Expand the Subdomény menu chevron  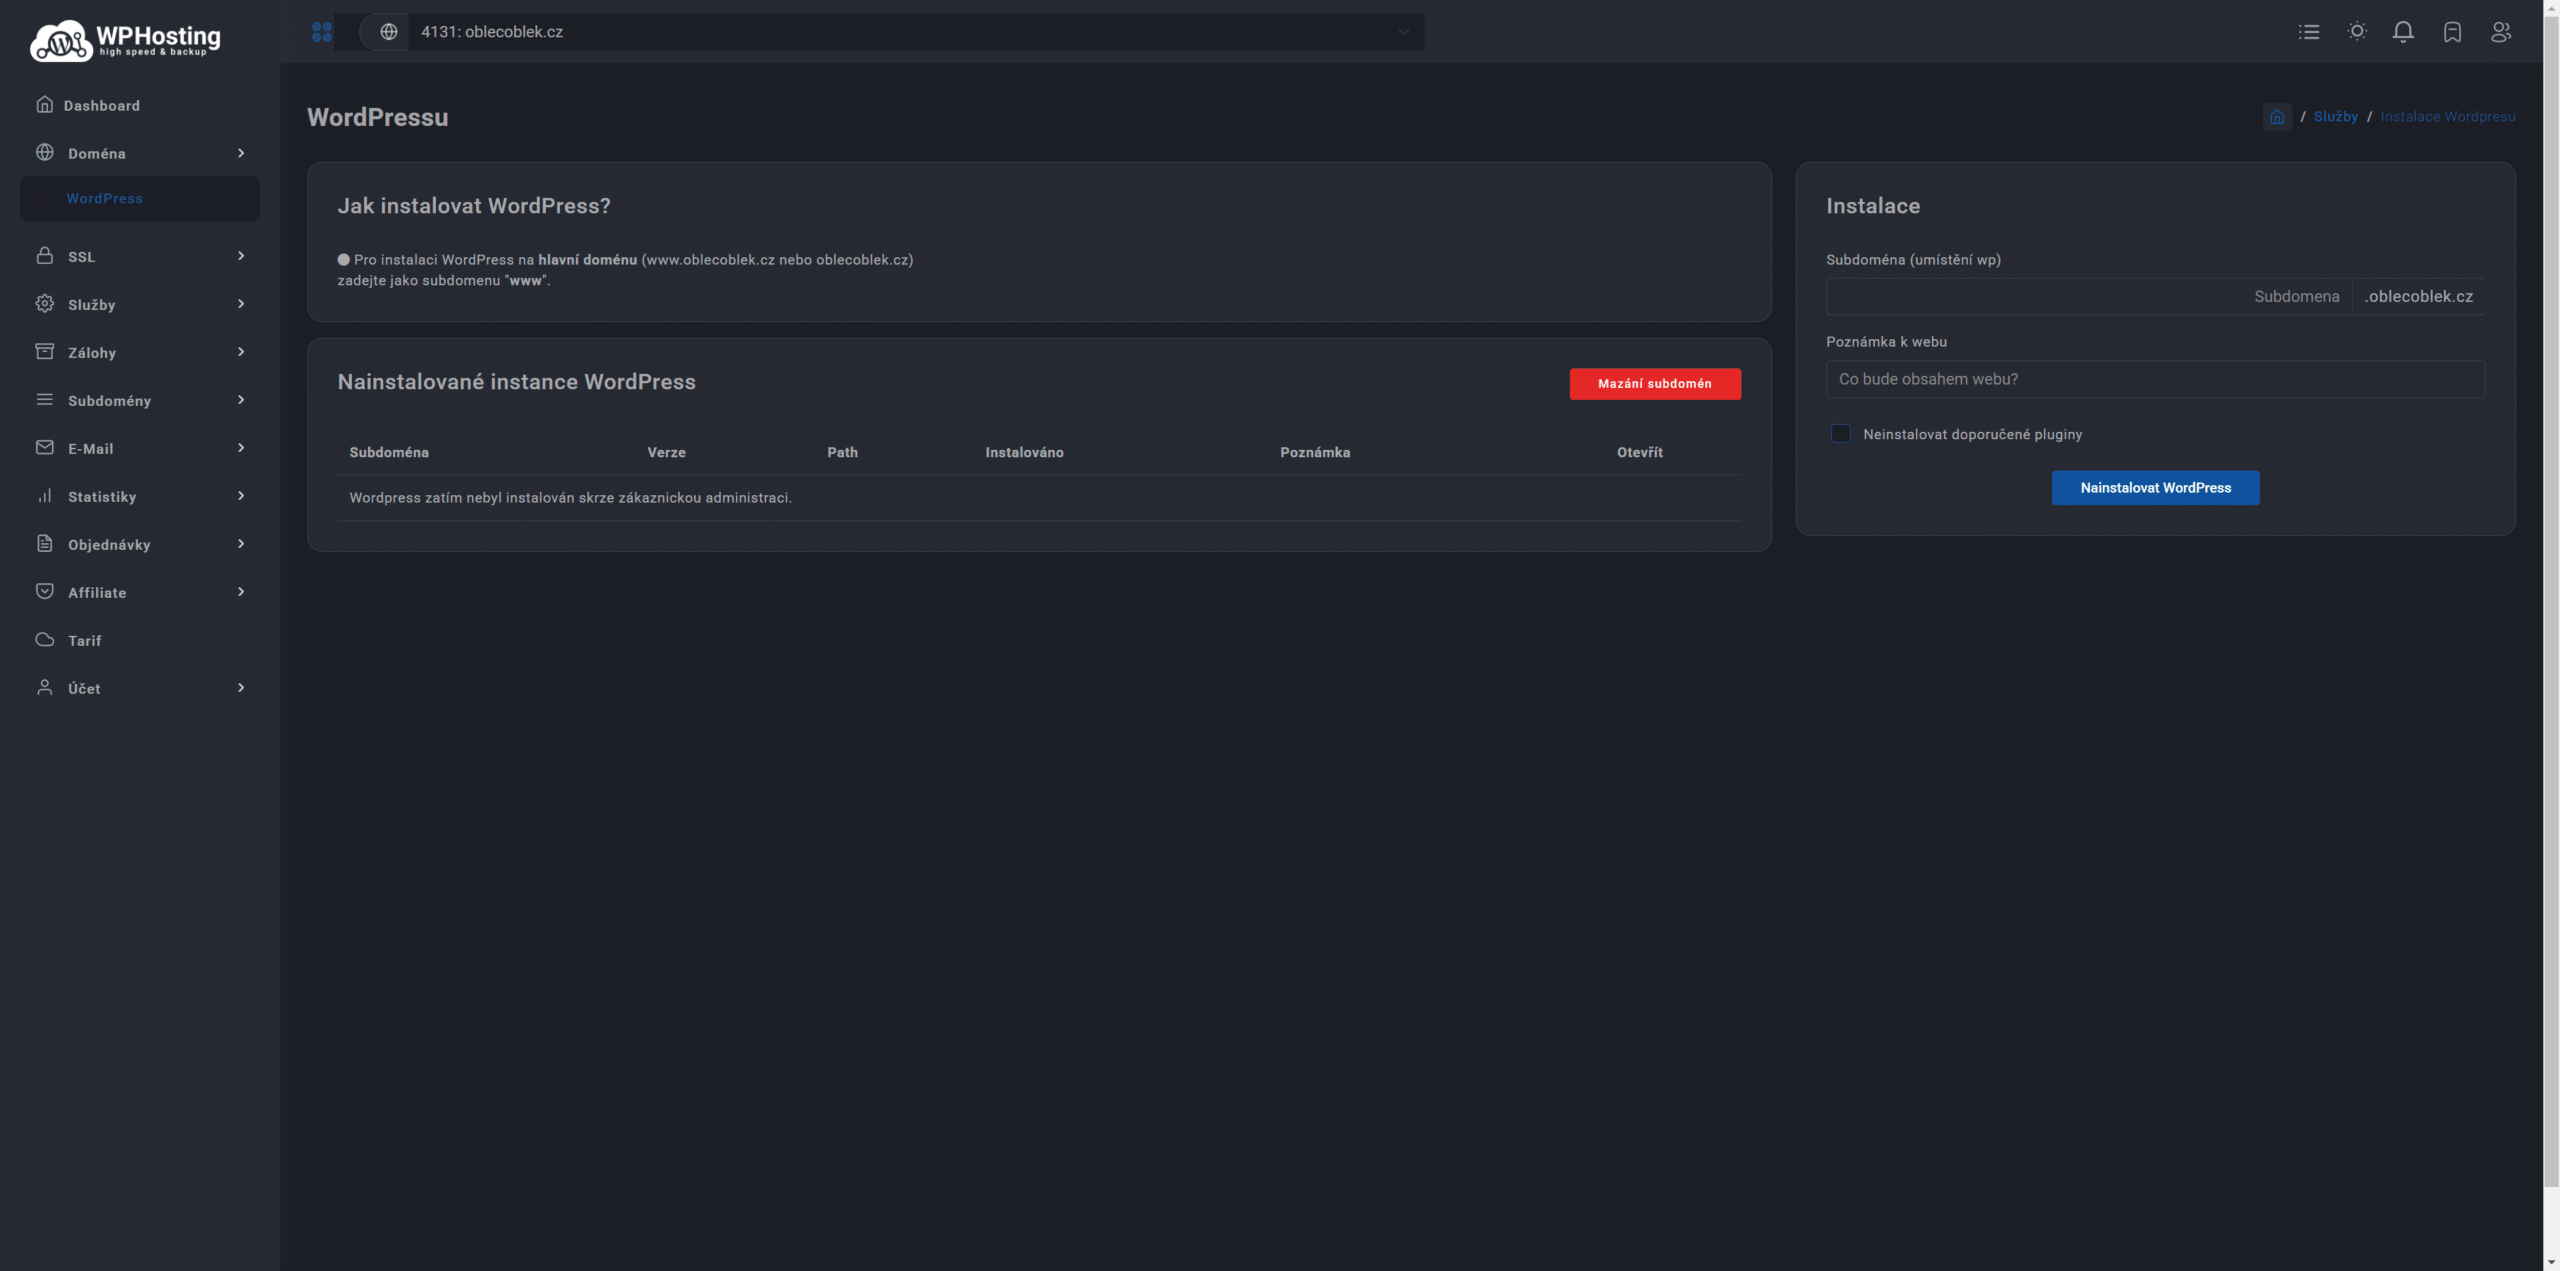point(241,400)
